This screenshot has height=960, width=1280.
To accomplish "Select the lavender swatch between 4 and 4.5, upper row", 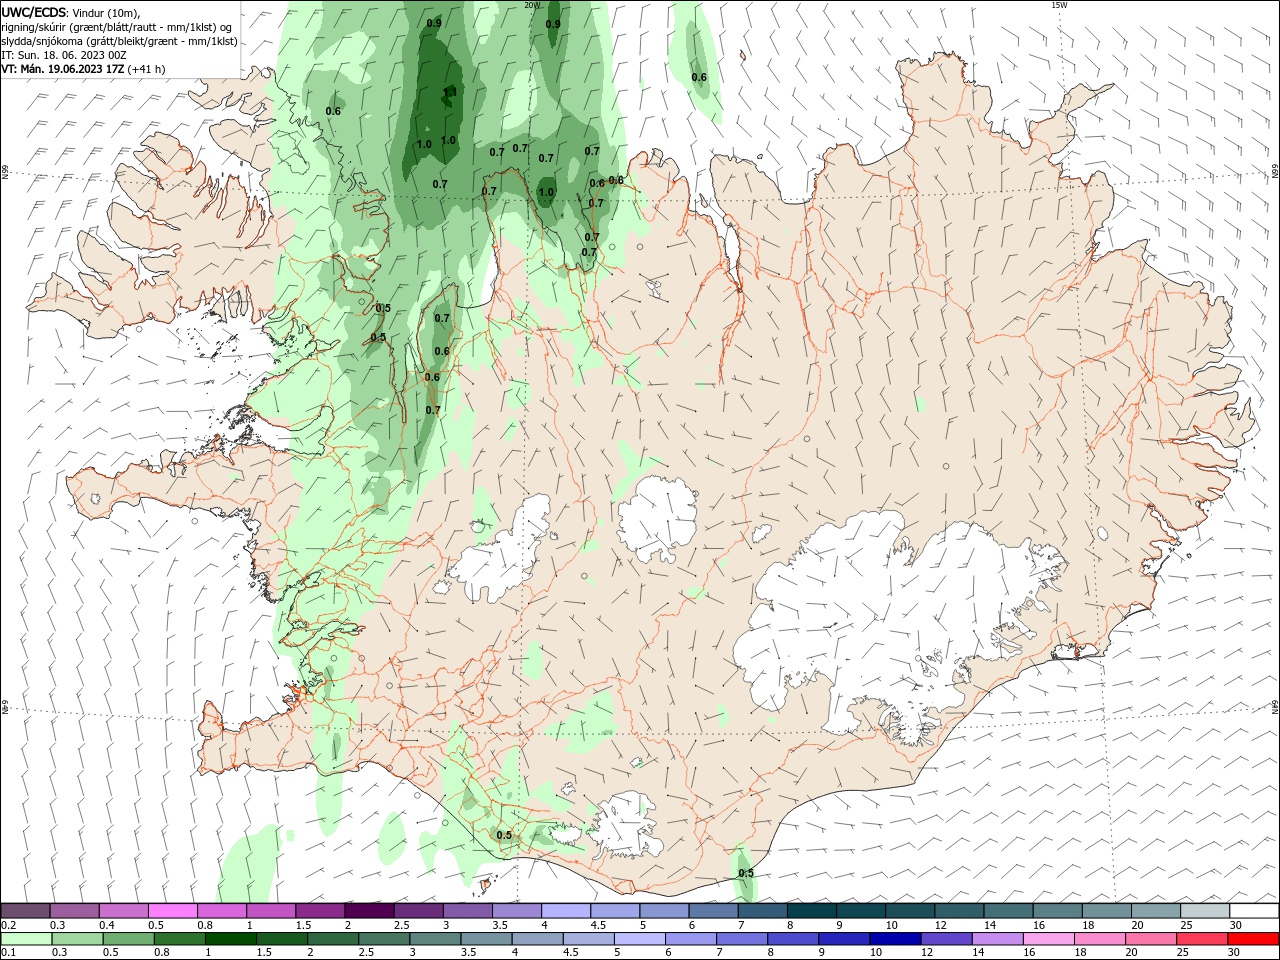I will [566, 910].
